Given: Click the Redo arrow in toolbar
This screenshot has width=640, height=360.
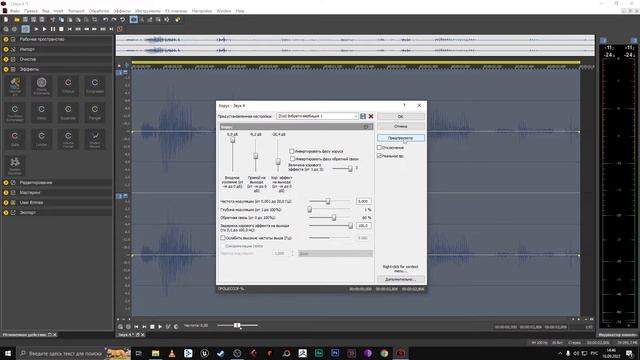Looking at the screenshot, I should coord(114,19).
